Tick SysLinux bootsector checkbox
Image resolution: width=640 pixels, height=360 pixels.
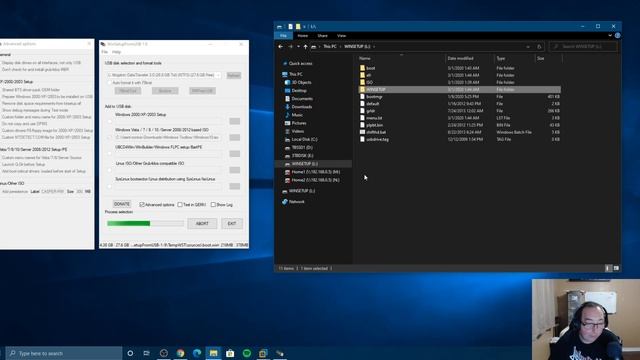pos(109,187)
